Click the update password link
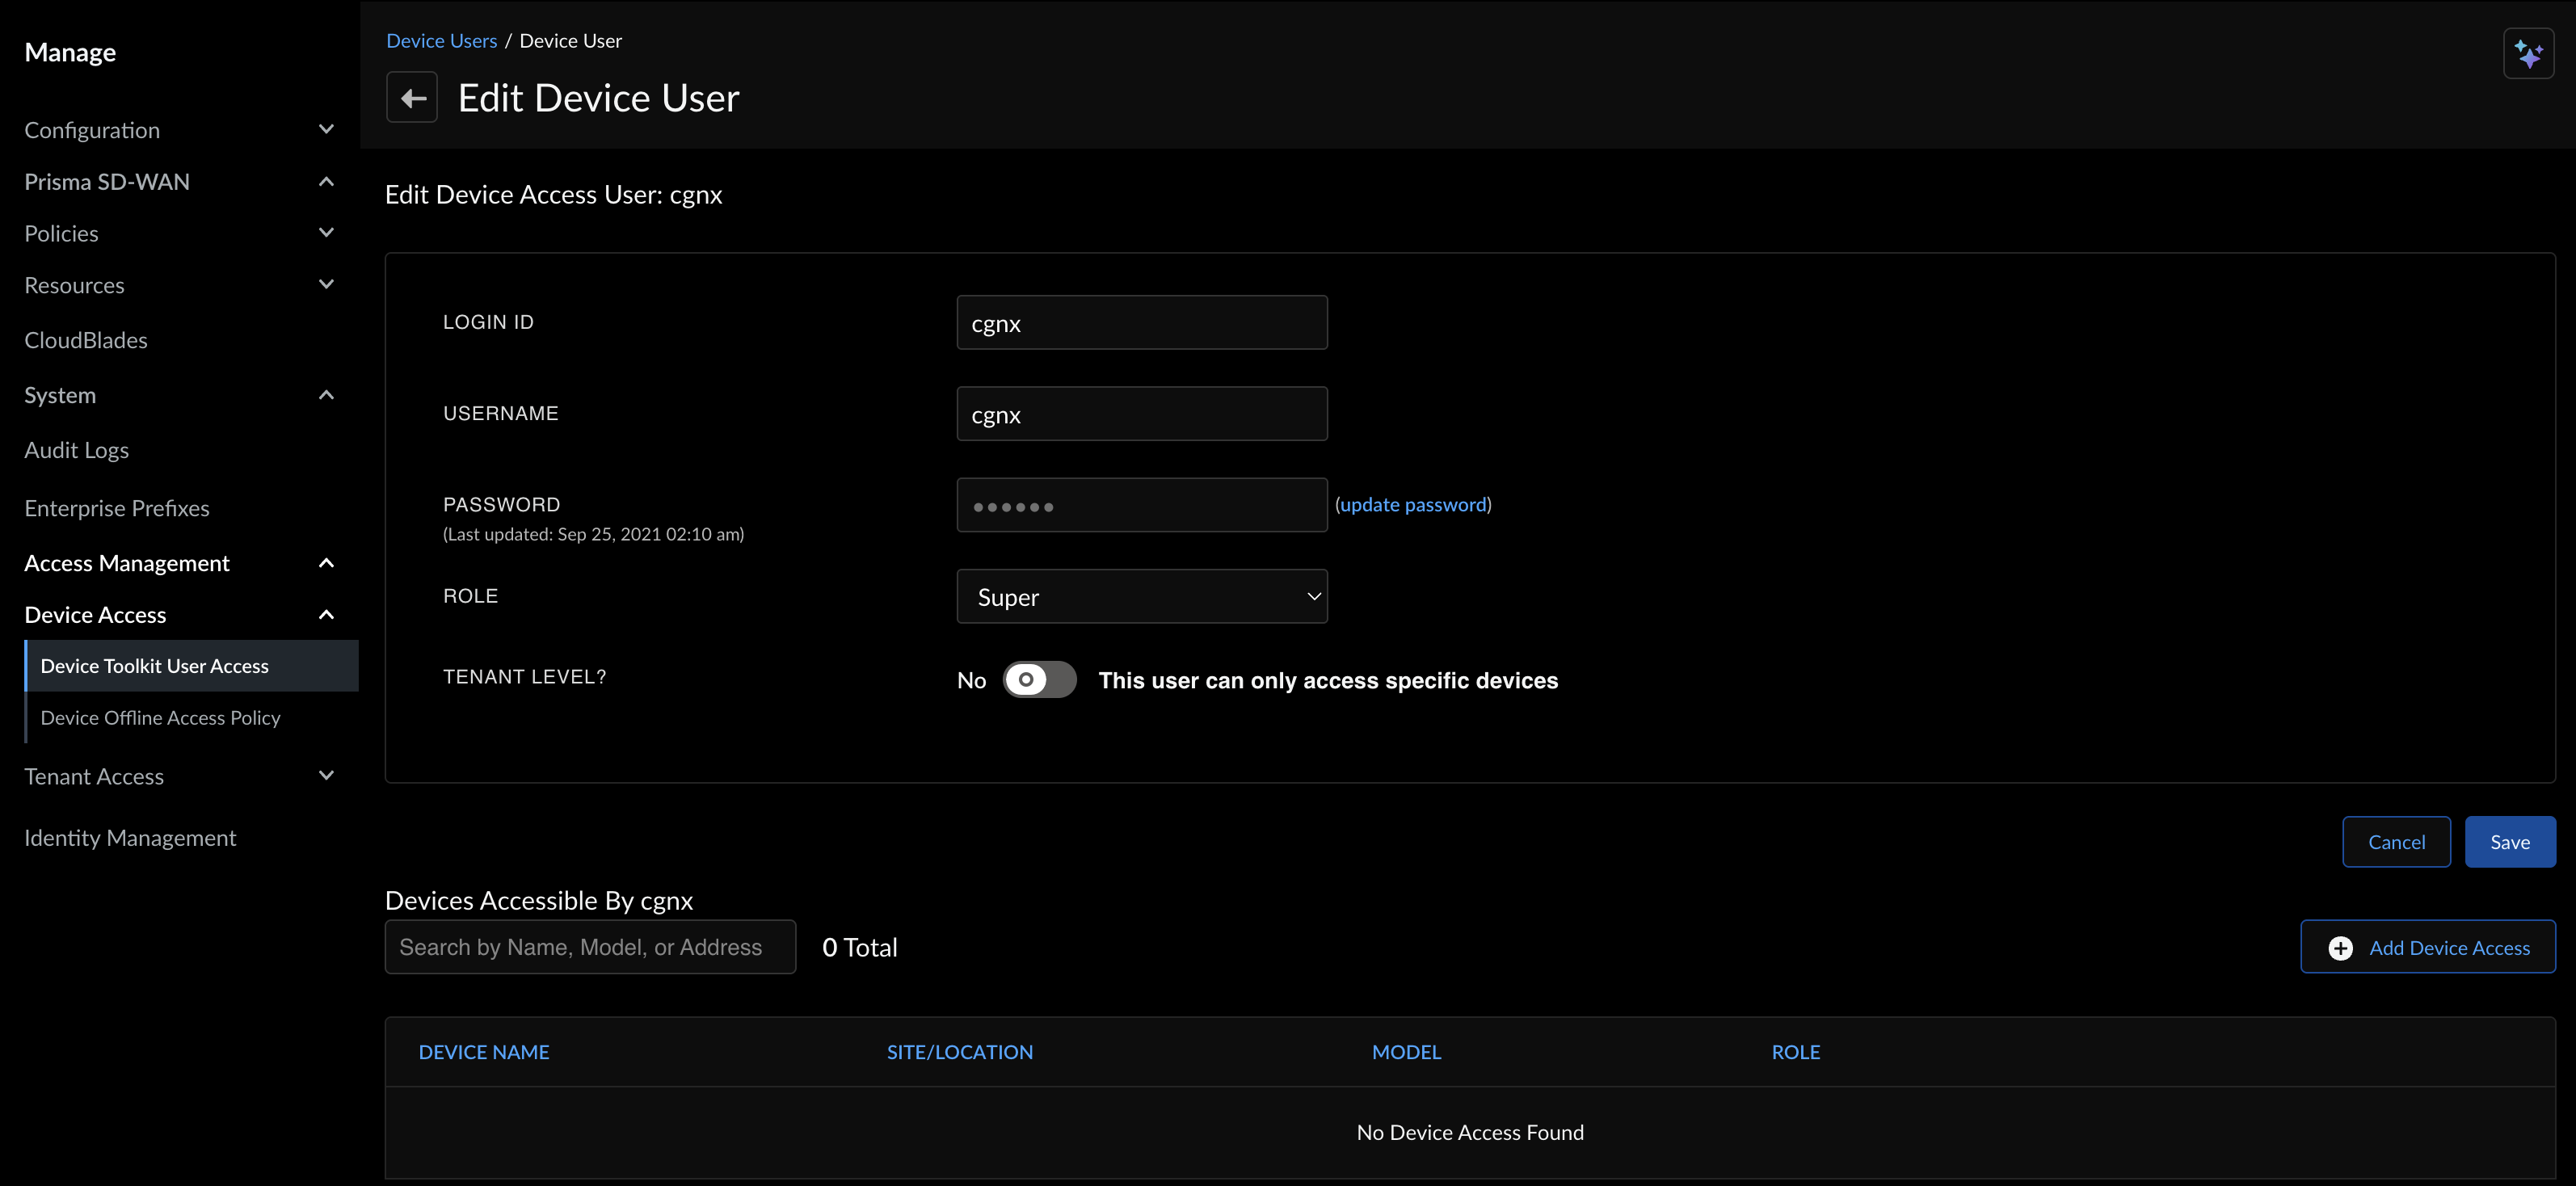 tap(1413, 504)
